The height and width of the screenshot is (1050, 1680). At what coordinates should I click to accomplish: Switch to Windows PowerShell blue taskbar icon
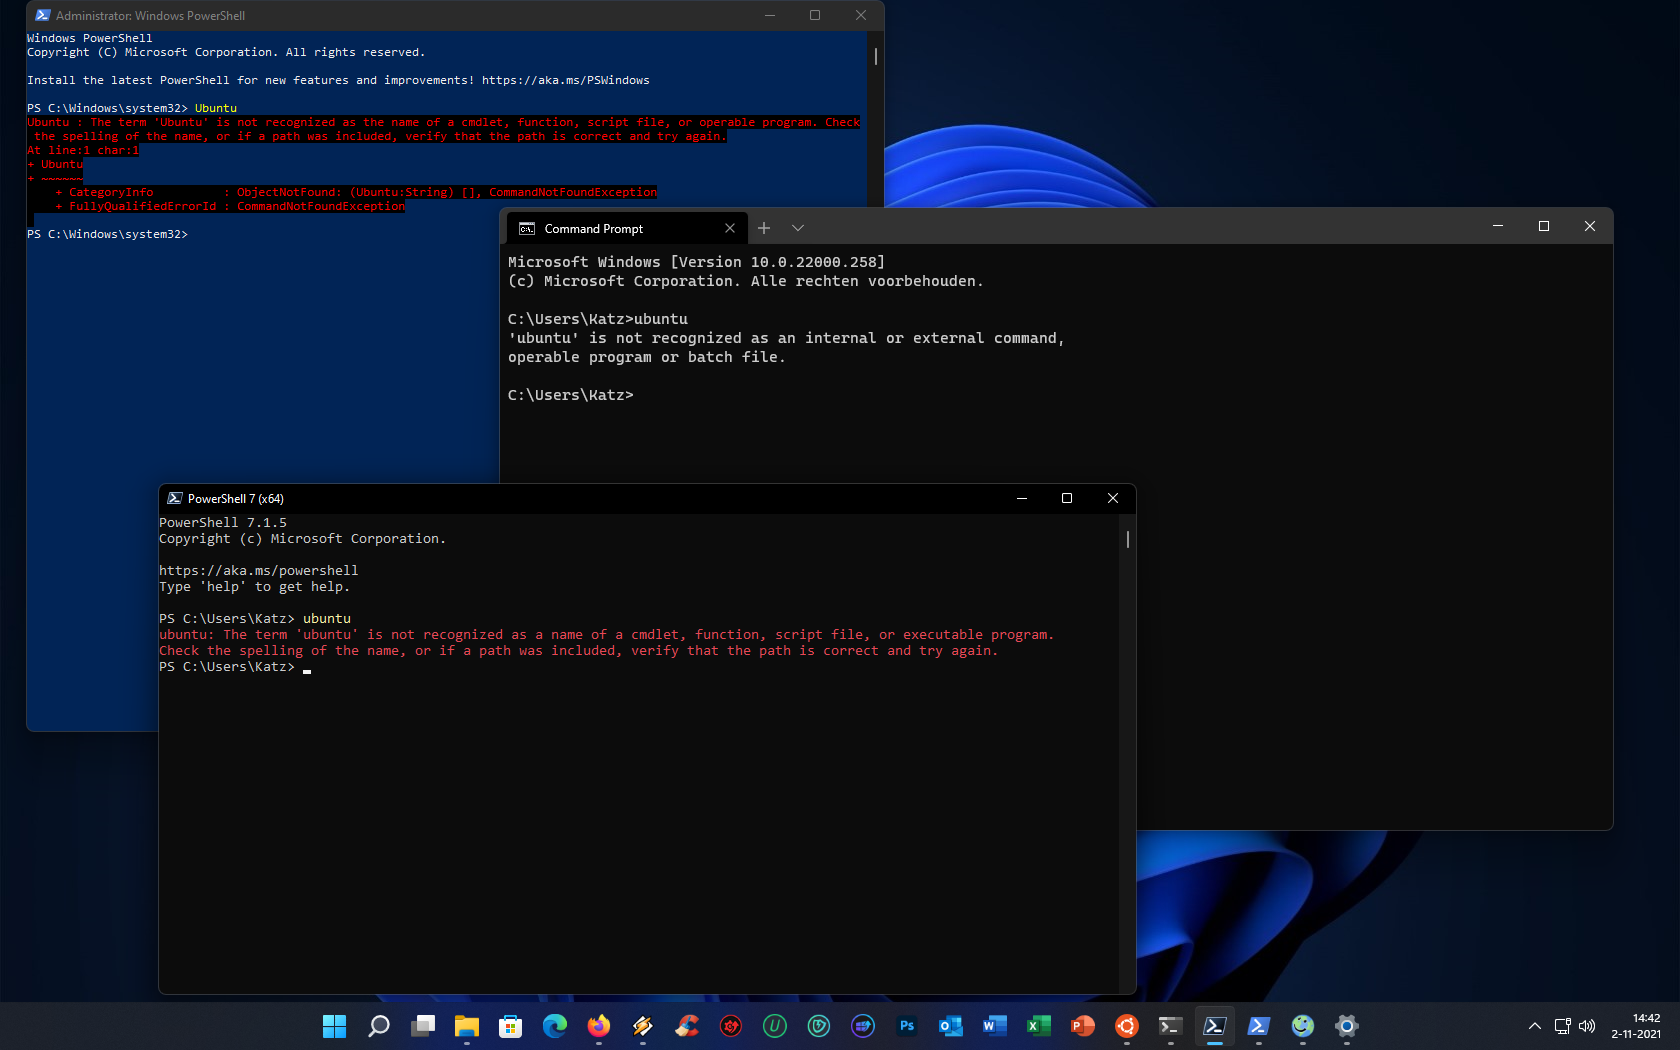pyautogui.click(x=1259, y=1026)
